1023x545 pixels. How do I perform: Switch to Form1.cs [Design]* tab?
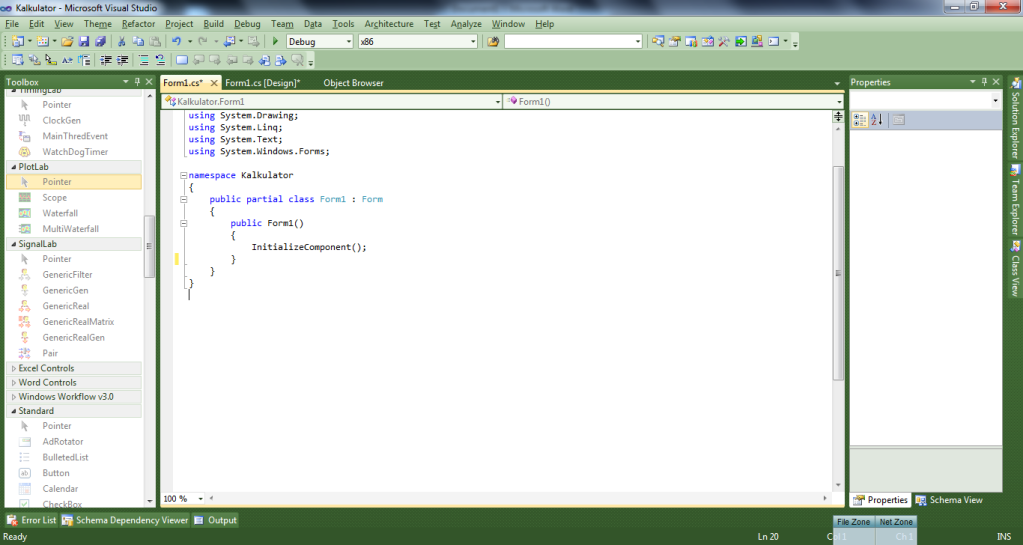pyautogui.click(x=263, y=83)
